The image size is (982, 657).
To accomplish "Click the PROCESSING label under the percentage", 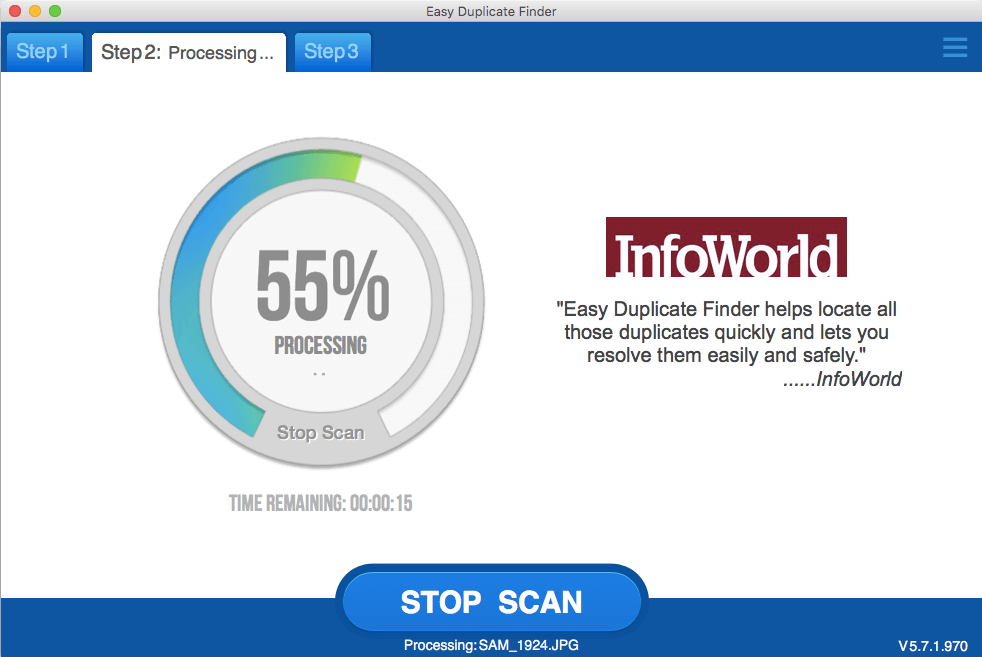I will pos(321,345).
